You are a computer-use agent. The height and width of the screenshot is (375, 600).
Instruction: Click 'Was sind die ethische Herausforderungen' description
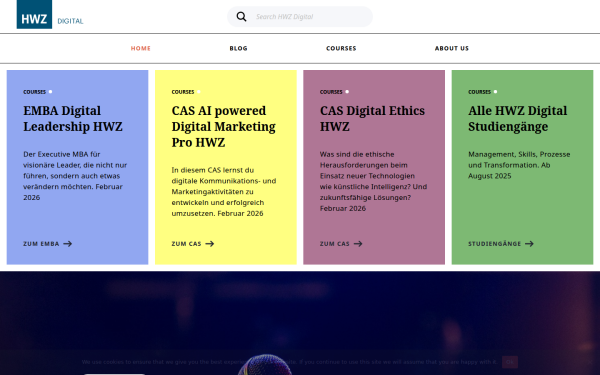(373, 181)
